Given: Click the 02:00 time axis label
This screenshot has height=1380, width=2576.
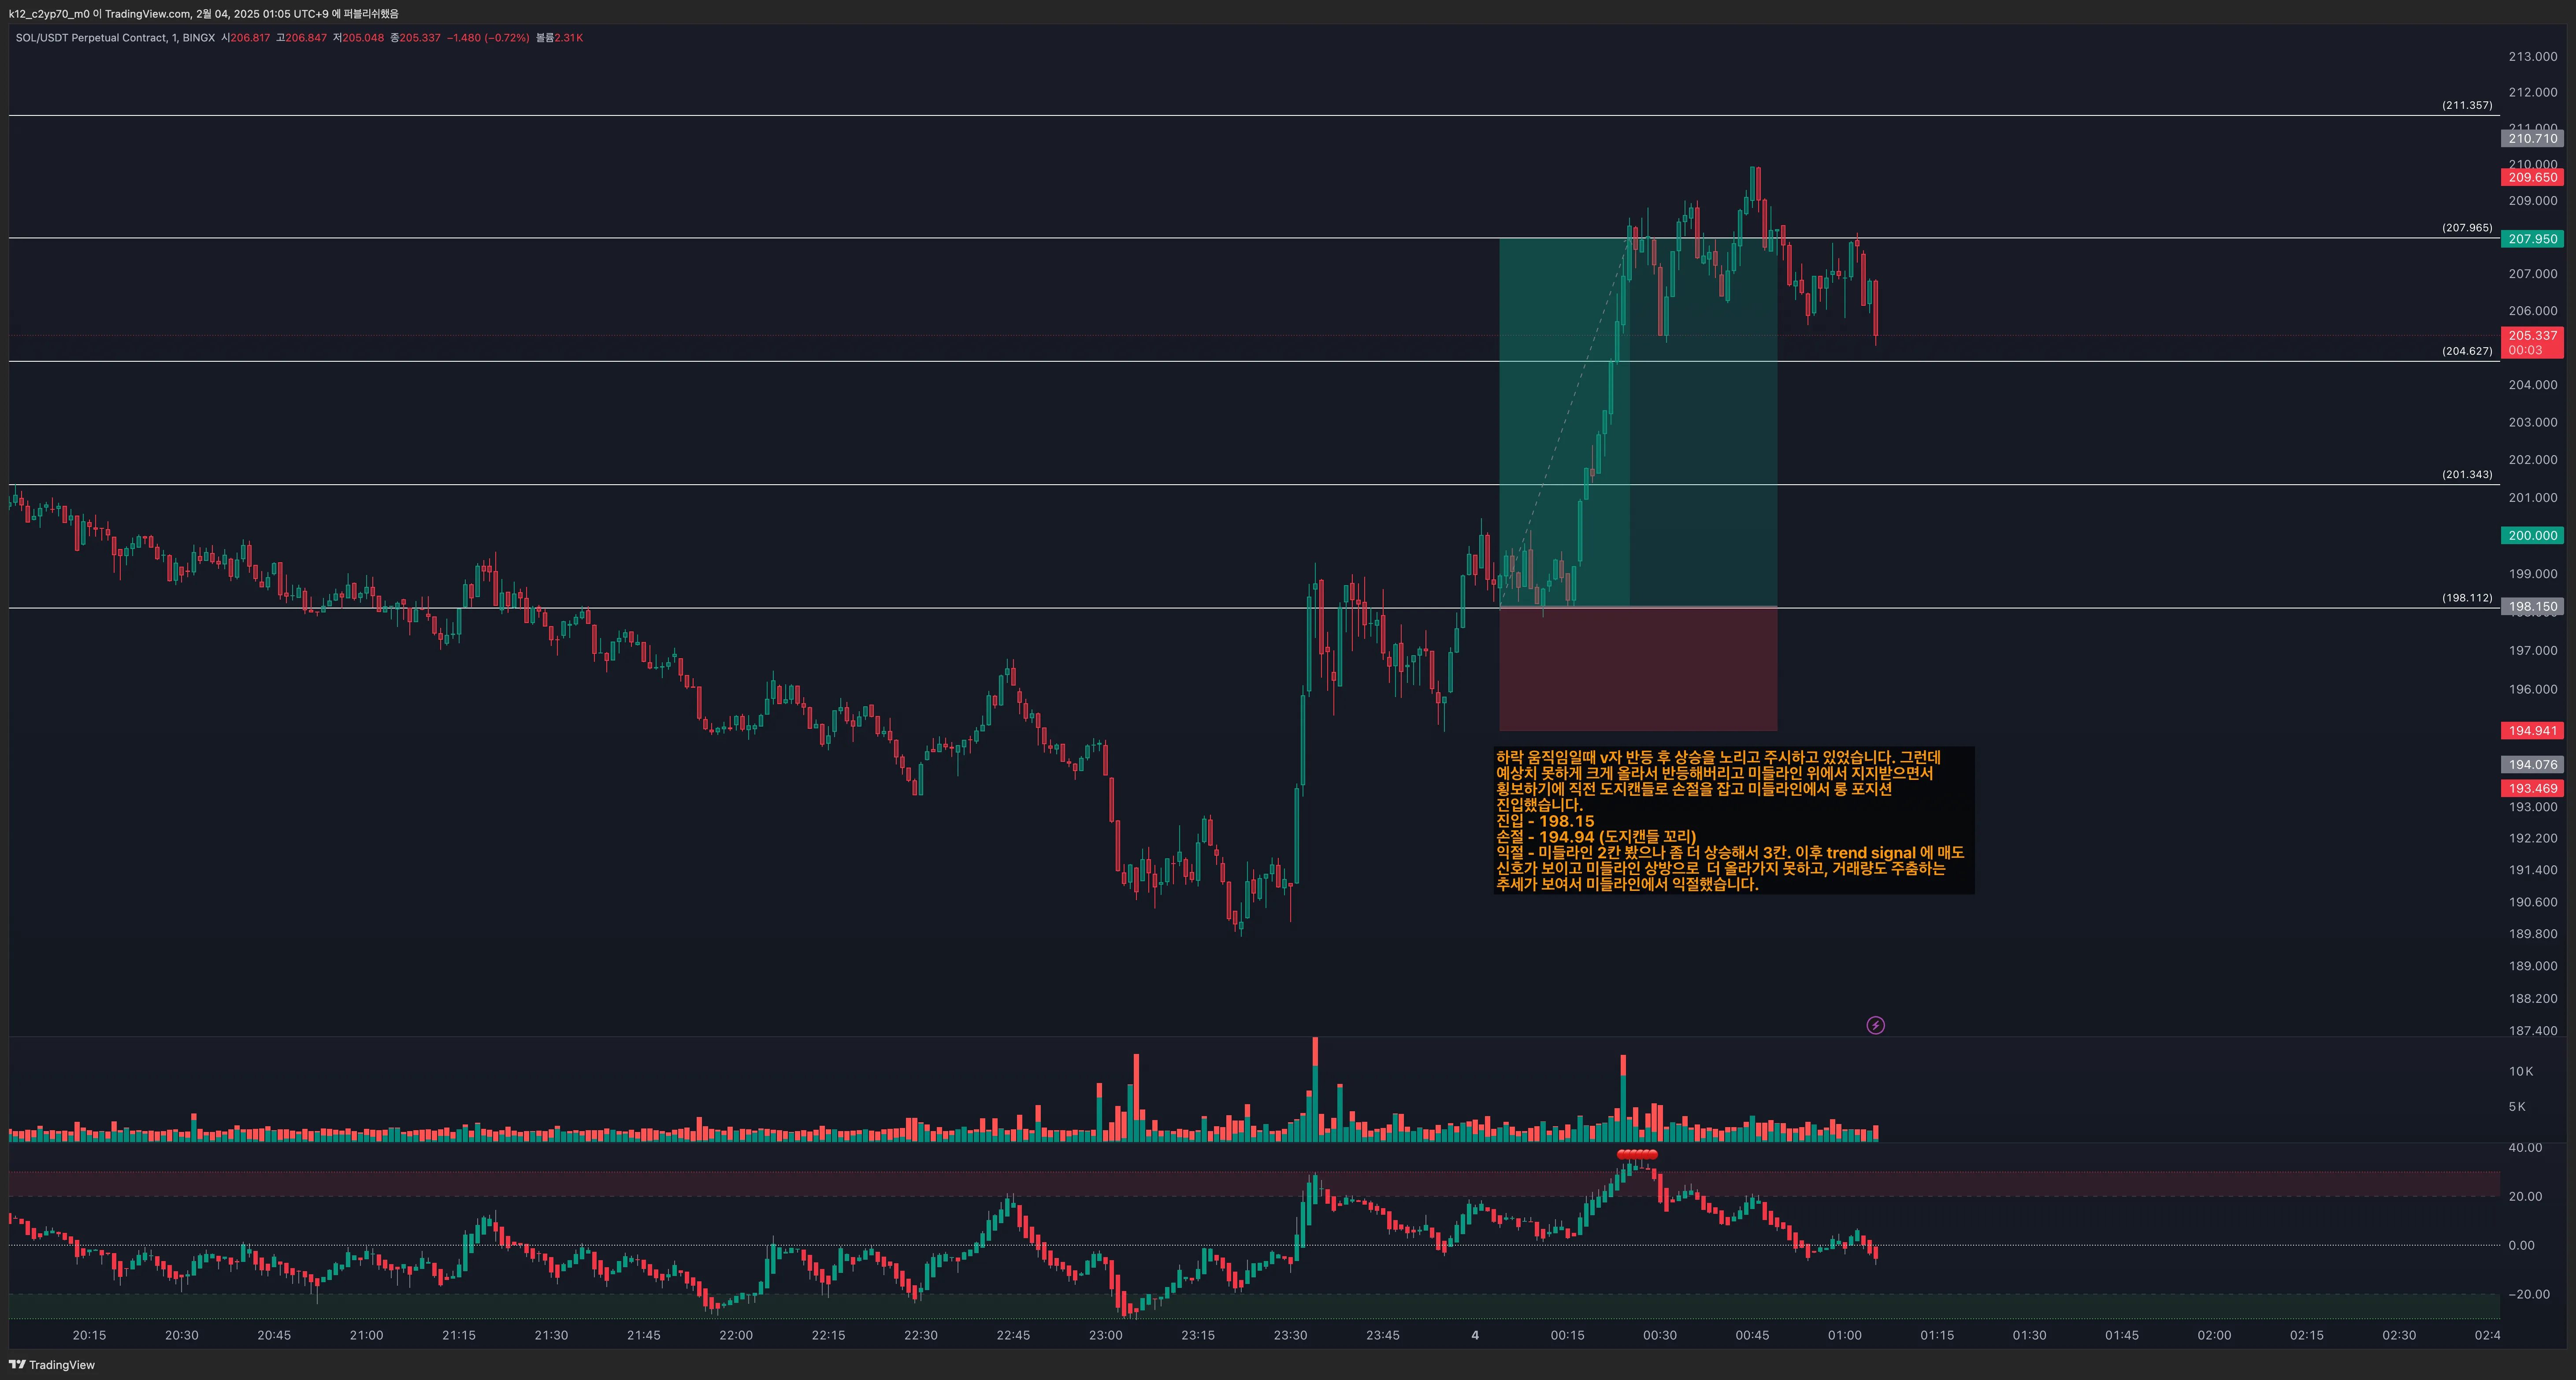Looking at the screenshot, I should (2214, 1335).
